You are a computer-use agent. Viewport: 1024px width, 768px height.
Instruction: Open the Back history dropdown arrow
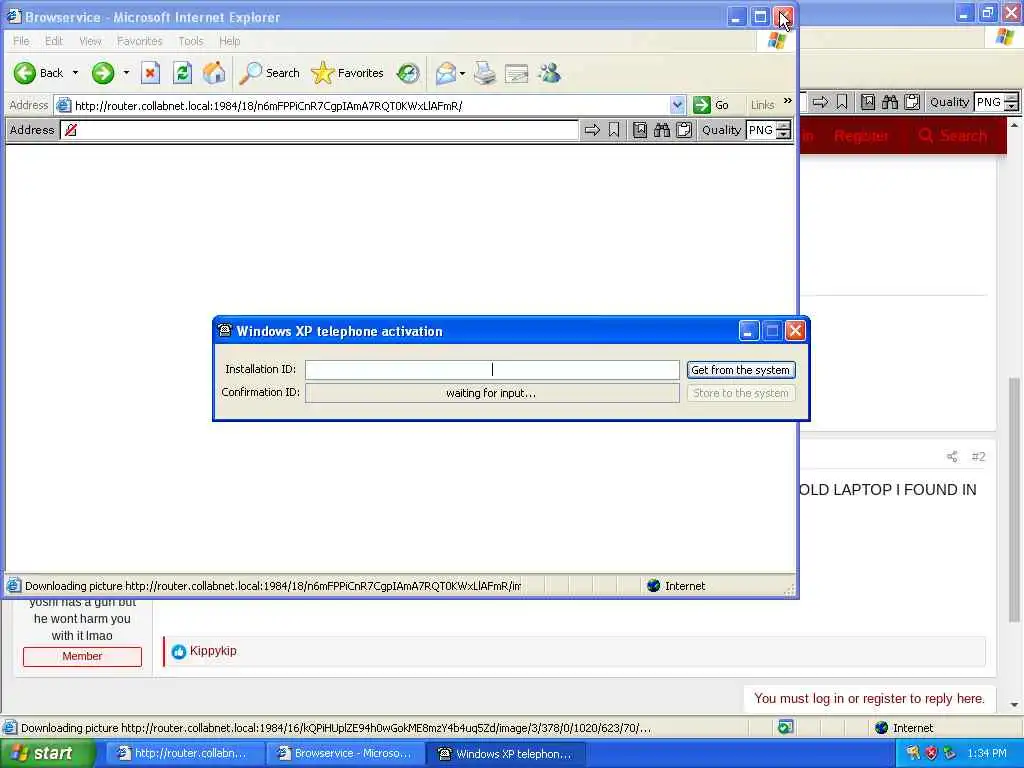click(x=75, y=73)
